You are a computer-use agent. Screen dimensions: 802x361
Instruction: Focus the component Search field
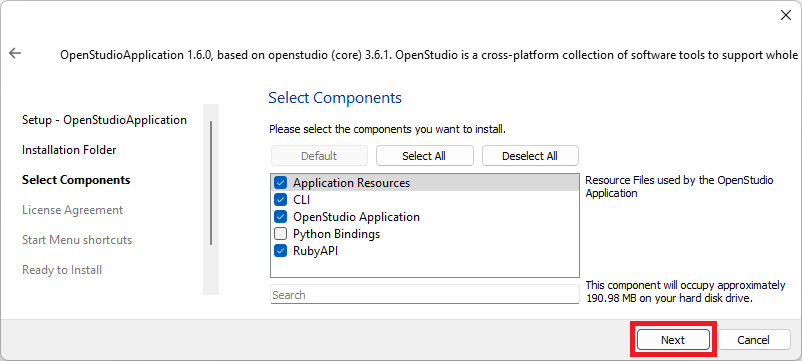coord(425,295)
